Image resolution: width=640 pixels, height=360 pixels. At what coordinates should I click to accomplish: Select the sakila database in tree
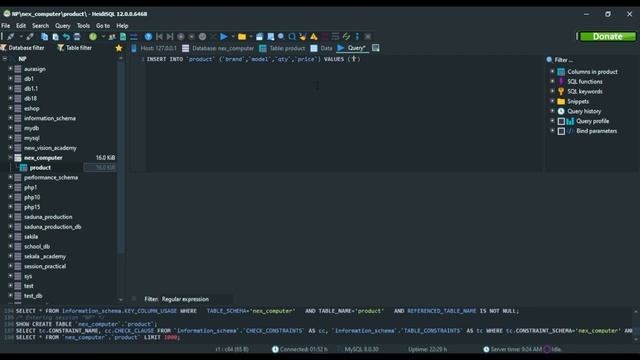[x=31, y=237]
